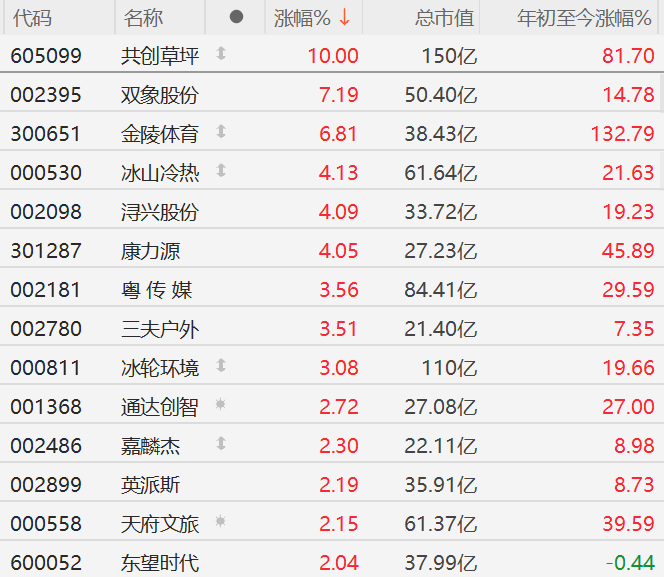Viewport: 664px width, 577px height.
Task: Click the star icon beside 通达创智
Action: point(220,404)
